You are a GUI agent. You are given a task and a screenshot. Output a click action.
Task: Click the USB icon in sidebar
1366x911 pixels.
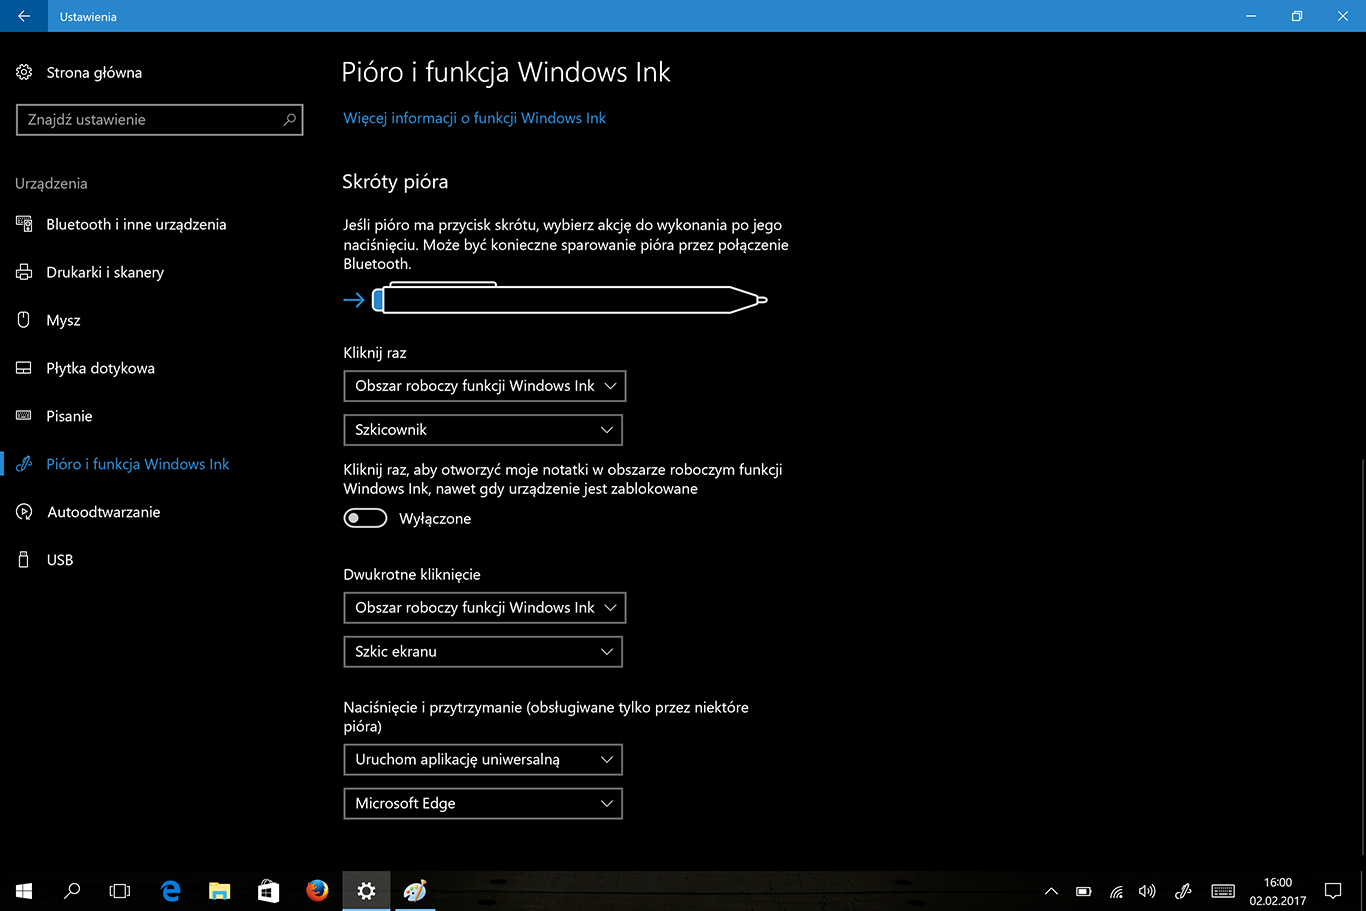pyautogui.click(x=24, y=560)
